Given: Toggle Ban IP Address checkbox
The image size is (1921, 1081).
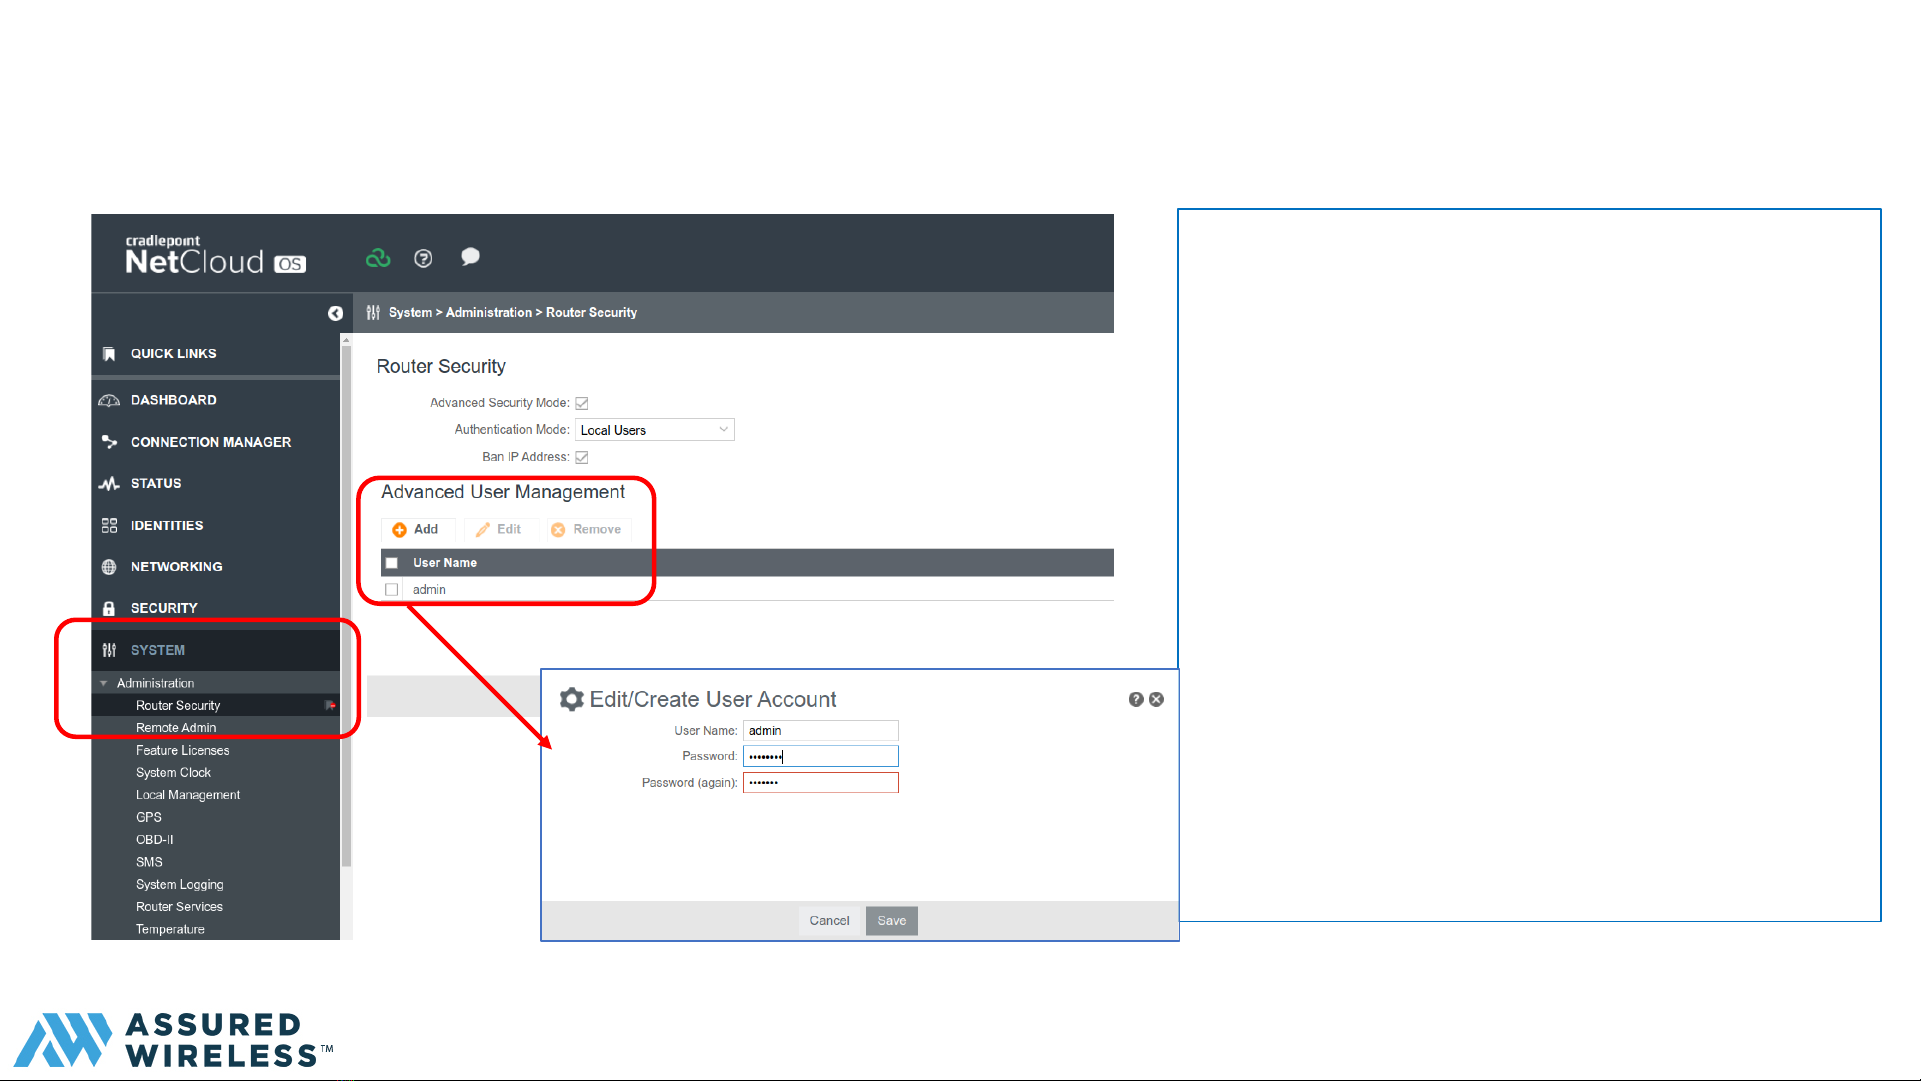Looking at the screenshot, I should click(582, 457).
